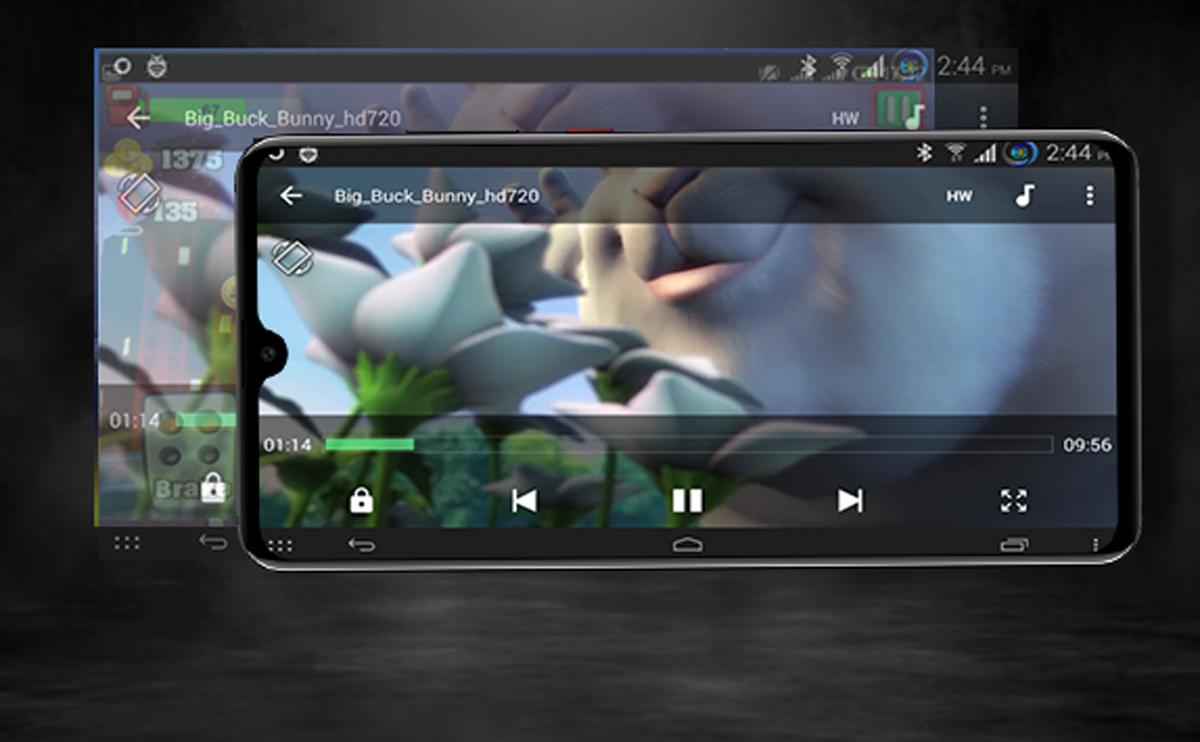The width and height of the screenshot is (1200, 742).
Task: Skip to next video in front player
Action: pyautogui.click(x=850, y=500)
